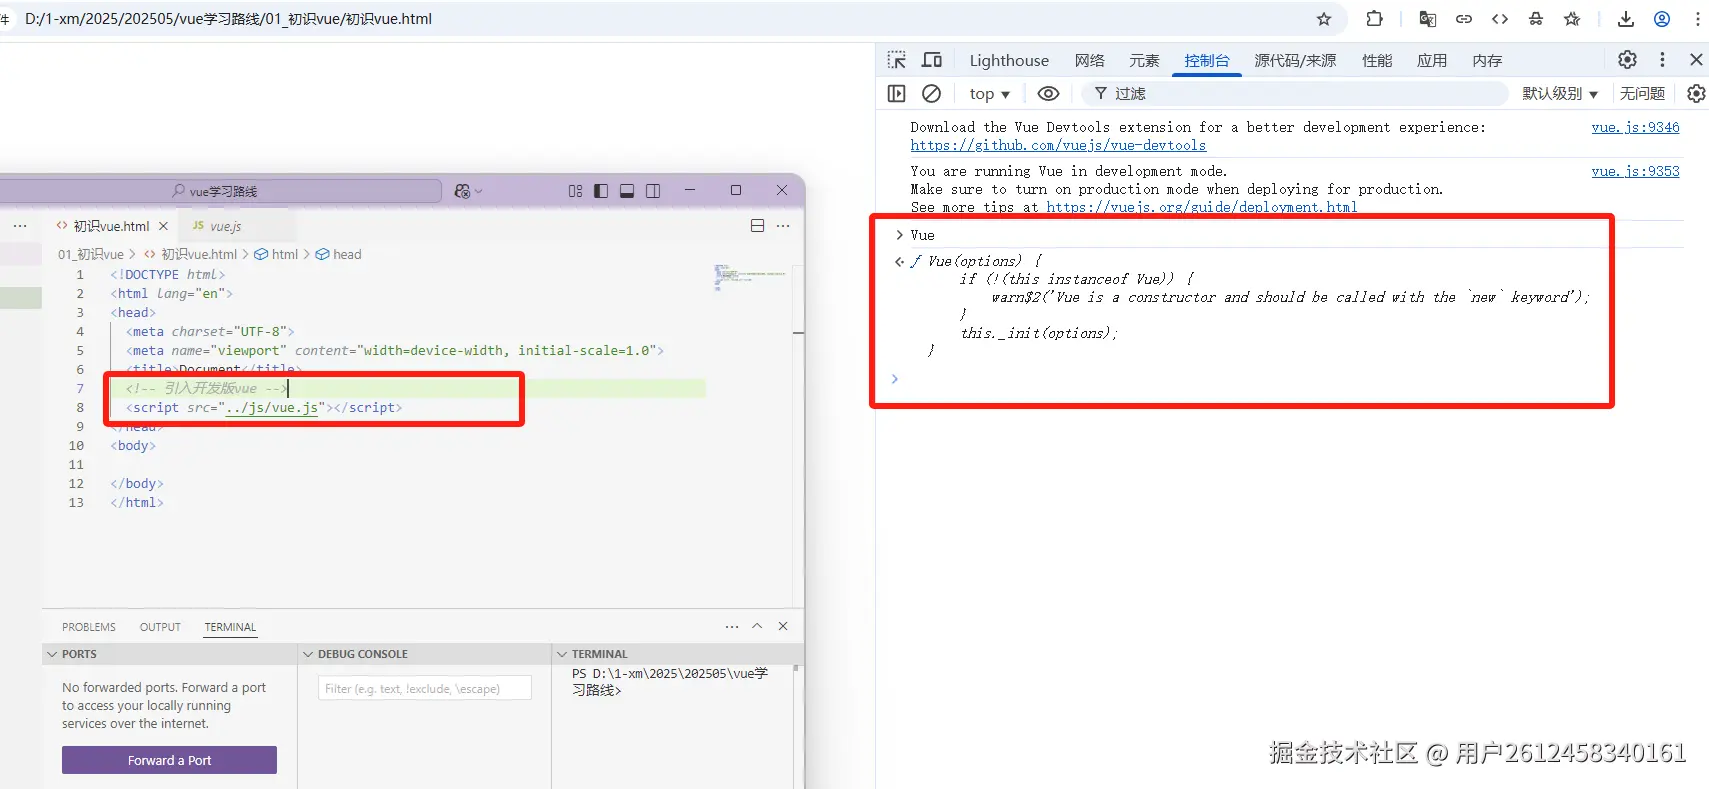Click the link chain extension icon
This screenshot has width=1709, height=789.
coord(1464,19)
